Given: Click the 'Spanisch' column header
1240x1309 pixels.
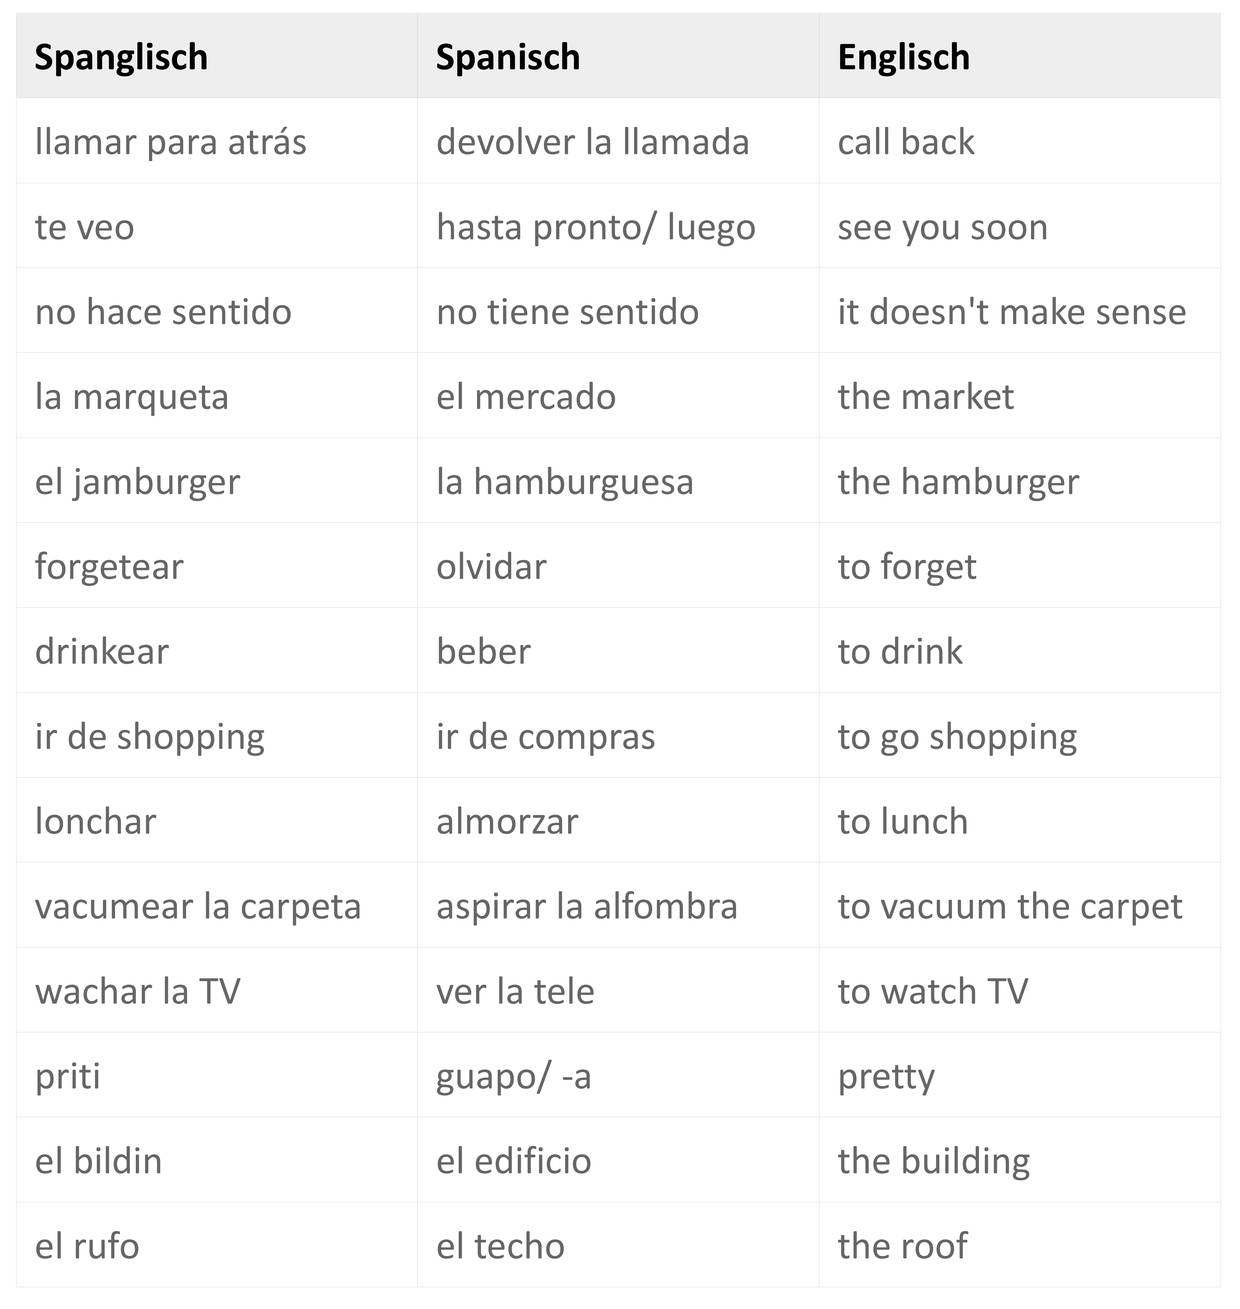Looking at the screenshot, I should [508, 57].
